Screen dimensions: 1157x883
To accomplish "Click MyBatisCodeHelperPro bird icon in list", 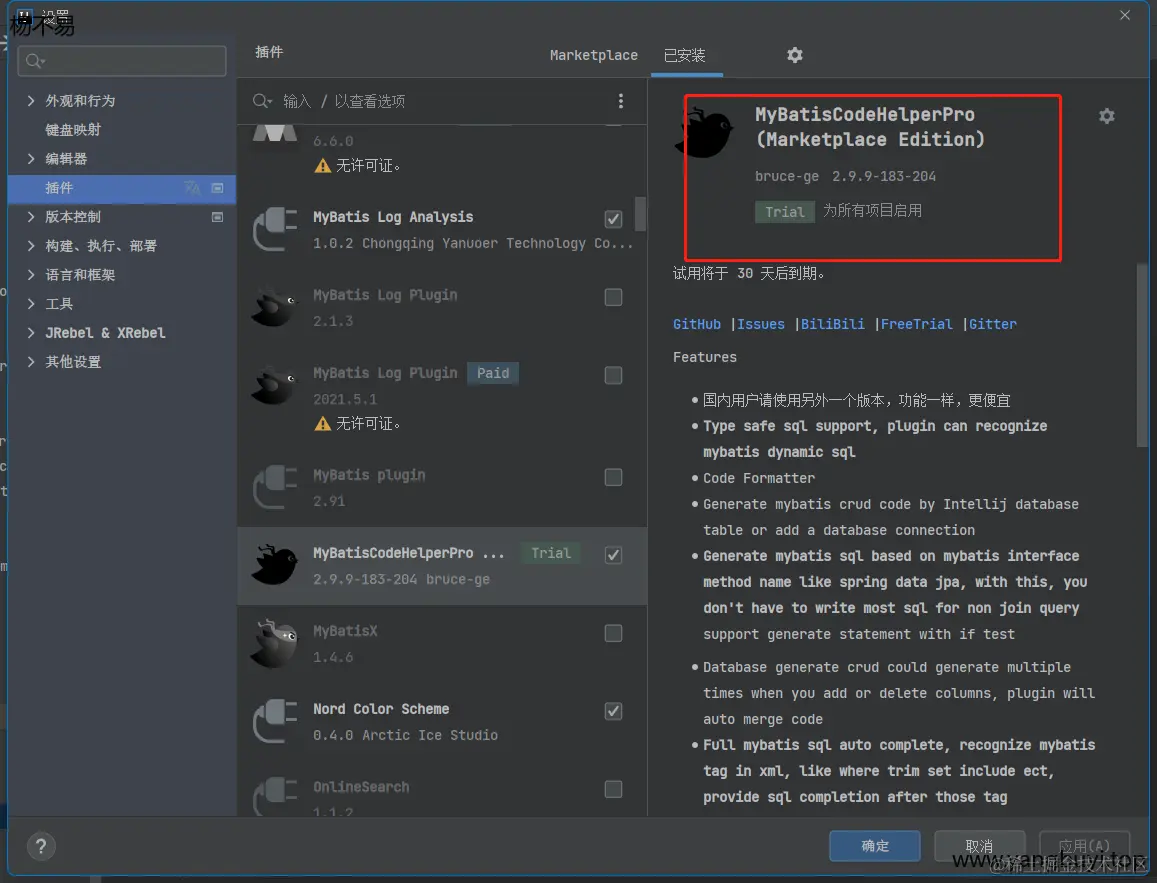I will point(274,565).
